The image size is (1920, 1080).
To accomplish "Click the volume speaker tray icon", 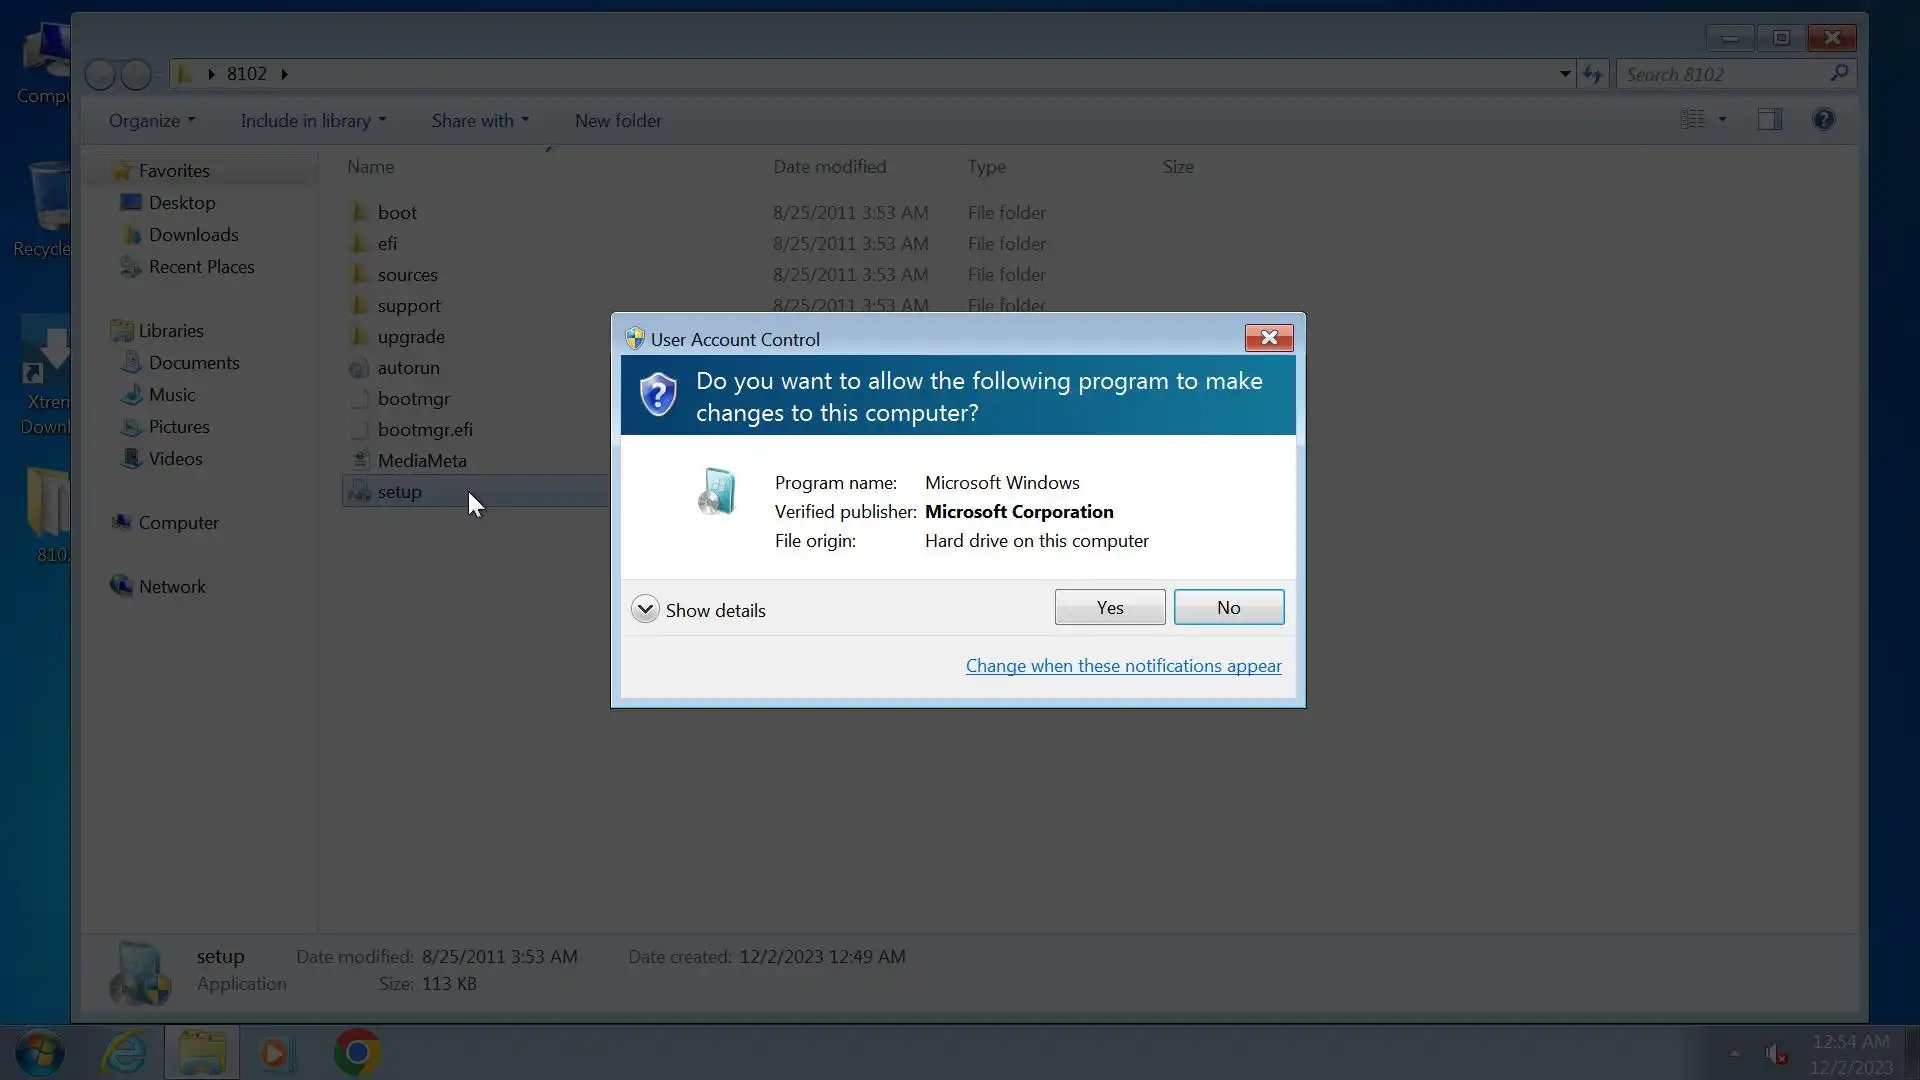I will [x=1774, y=1054].
